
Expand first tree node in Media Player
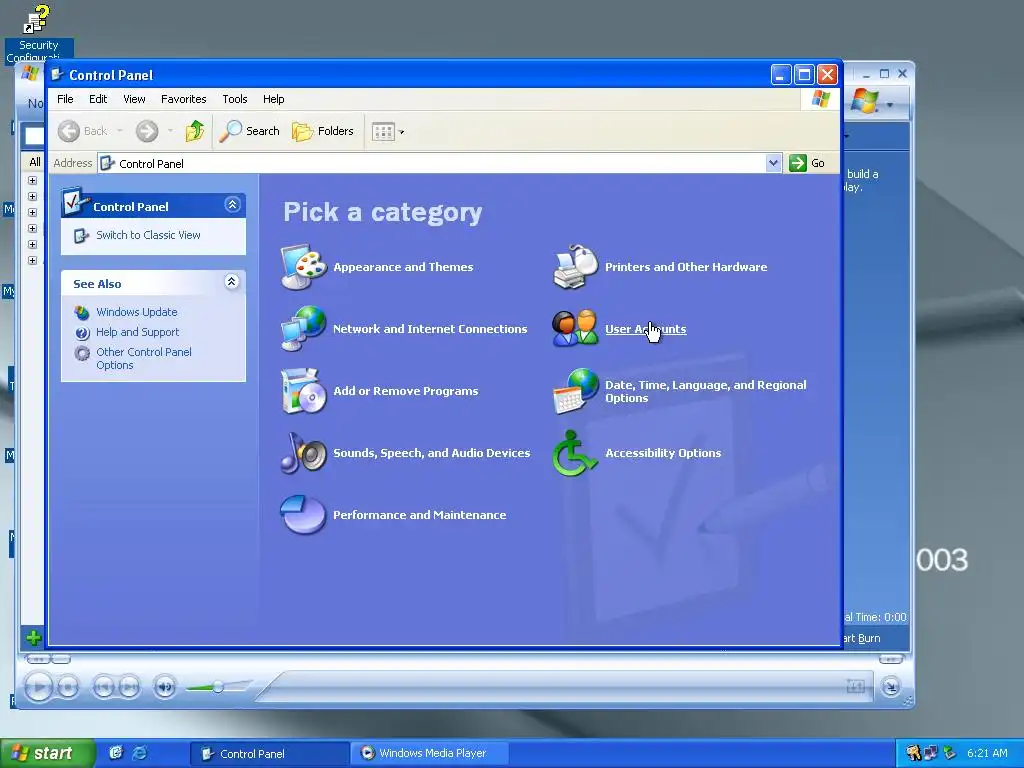pos(32,180)
